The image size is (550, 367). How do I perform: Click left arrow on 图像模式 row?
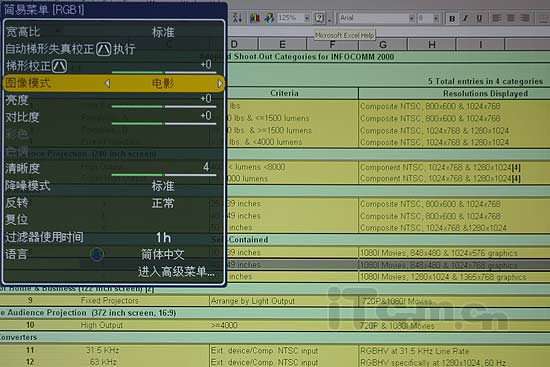108,84
